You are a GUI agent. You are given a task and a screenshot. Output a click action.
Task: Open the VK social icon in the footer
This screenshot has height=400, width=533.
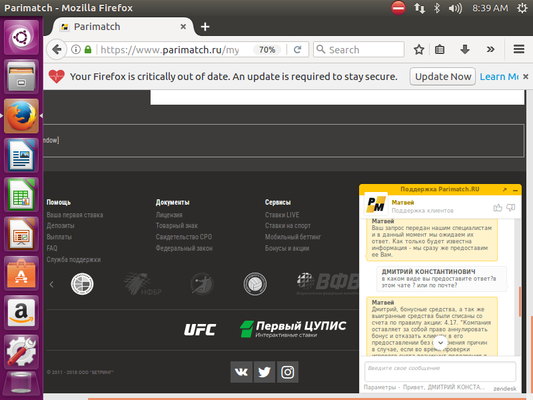pos(241,372)
